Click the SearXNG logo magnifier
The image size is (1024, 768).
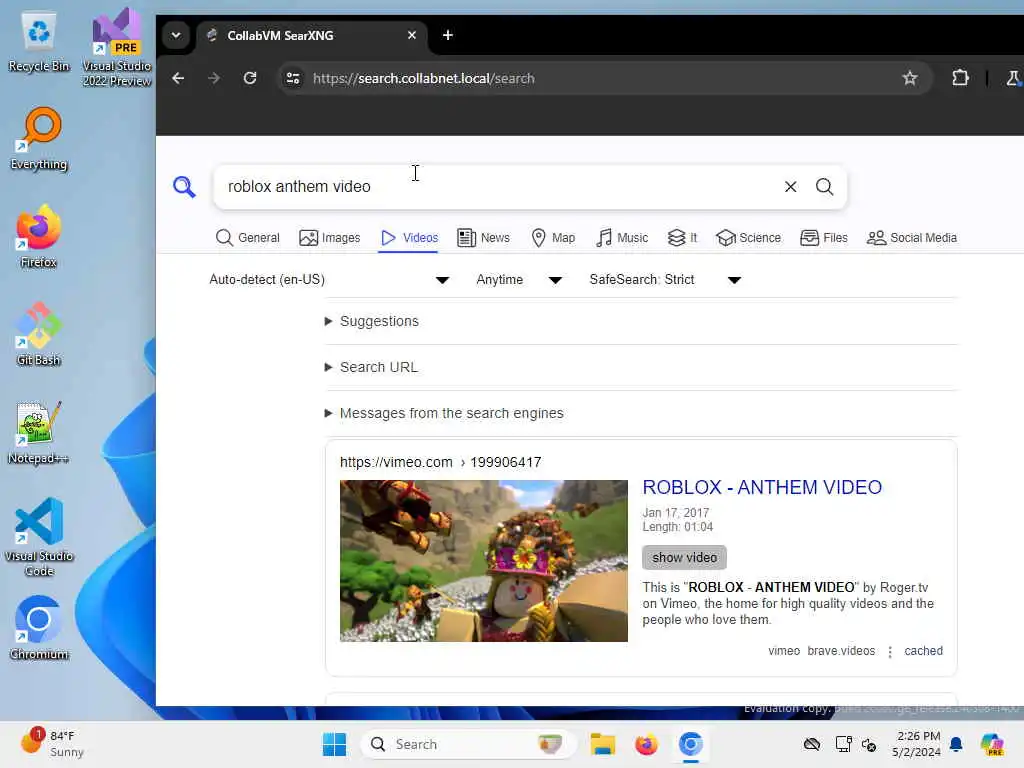184,187
